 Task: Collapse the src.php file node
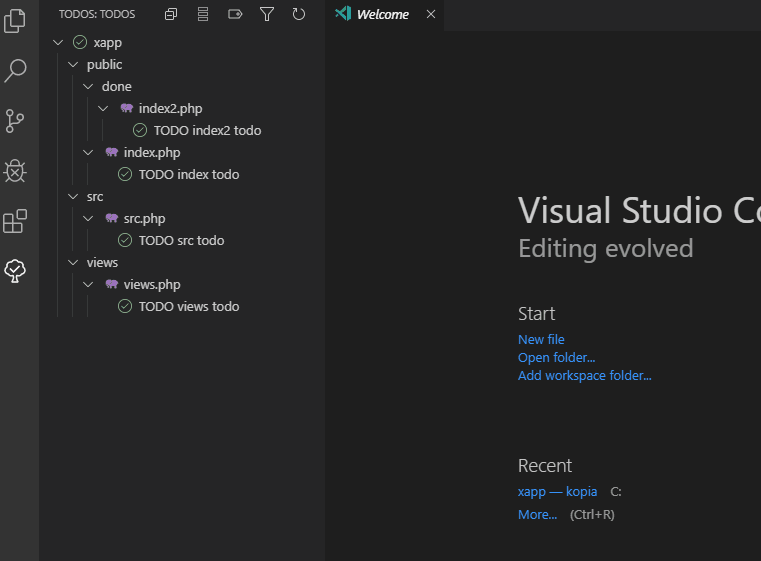pyautogui.click(x=88, y=218)
